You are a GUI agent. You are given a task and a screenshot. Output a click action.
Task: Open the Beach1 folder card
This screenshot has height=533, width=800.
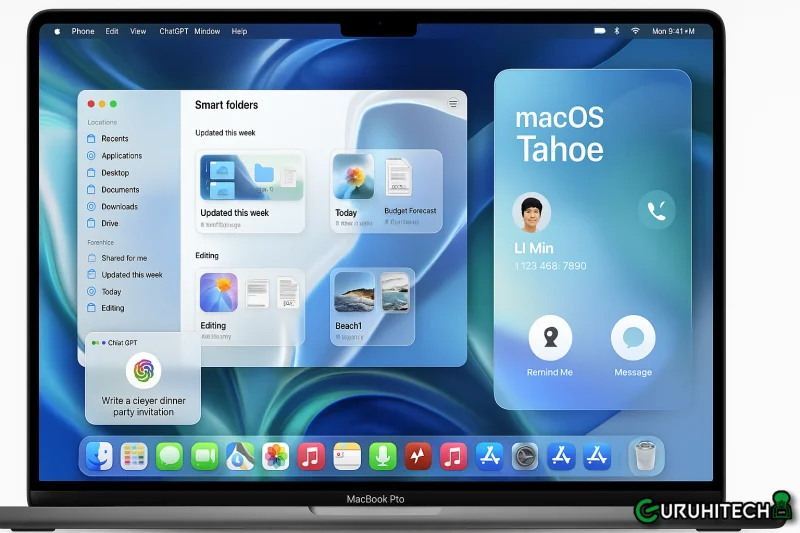372,307
